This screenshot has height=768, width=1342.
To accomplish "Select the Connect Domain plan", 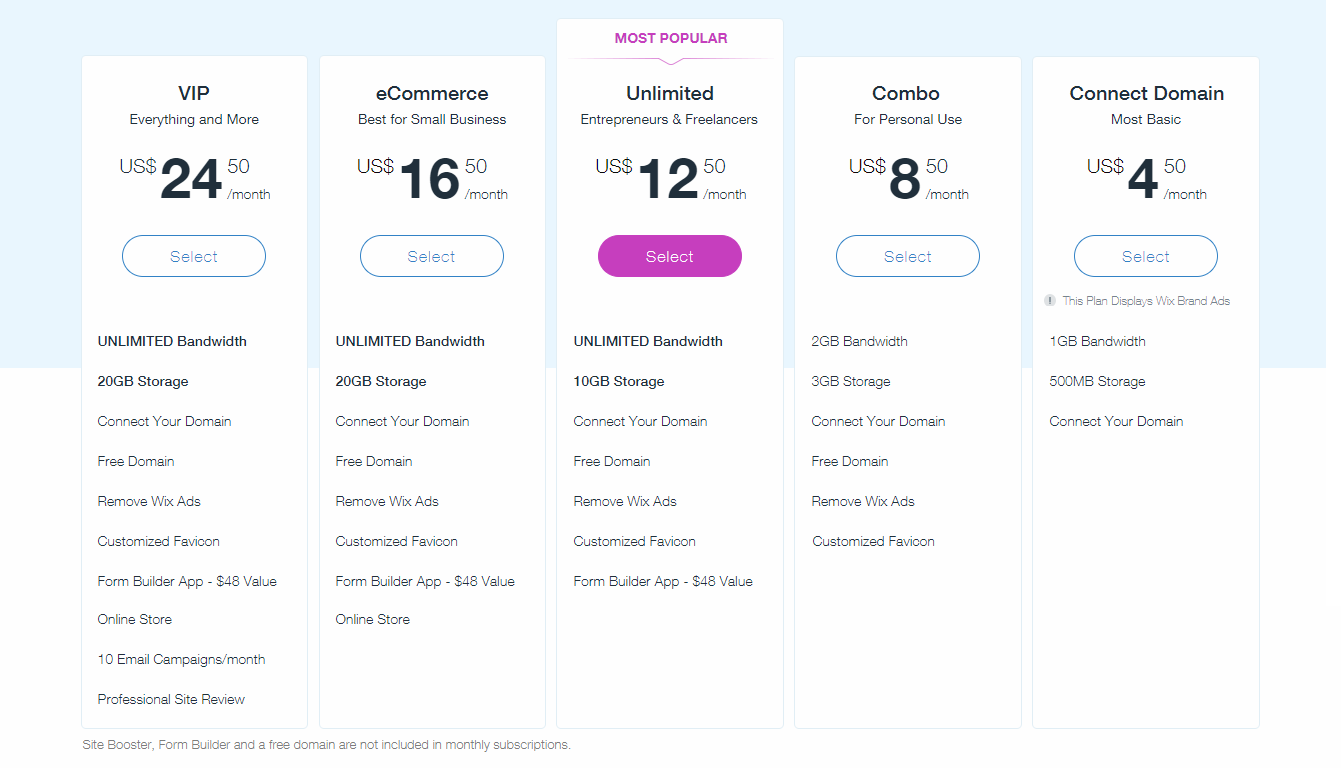I will 1146,256.
